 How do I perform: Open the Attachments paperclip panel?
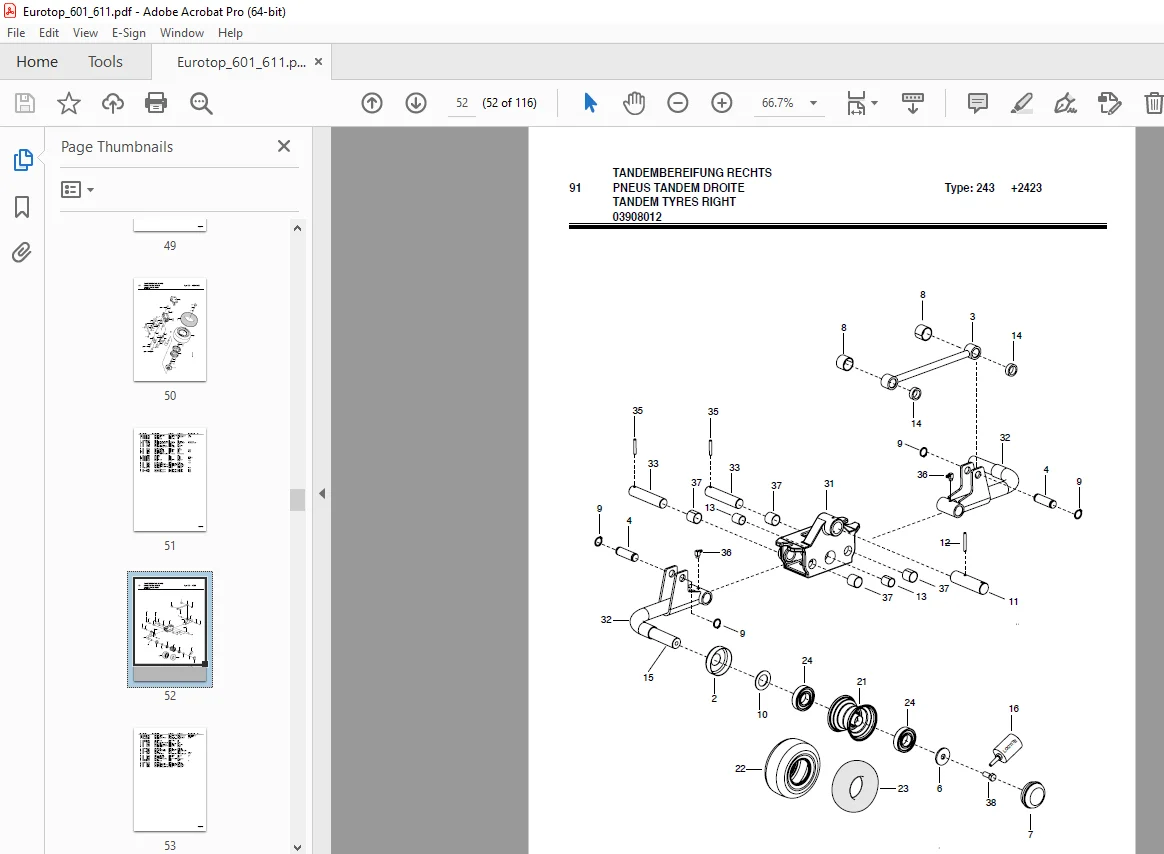[x=22, y=253]
